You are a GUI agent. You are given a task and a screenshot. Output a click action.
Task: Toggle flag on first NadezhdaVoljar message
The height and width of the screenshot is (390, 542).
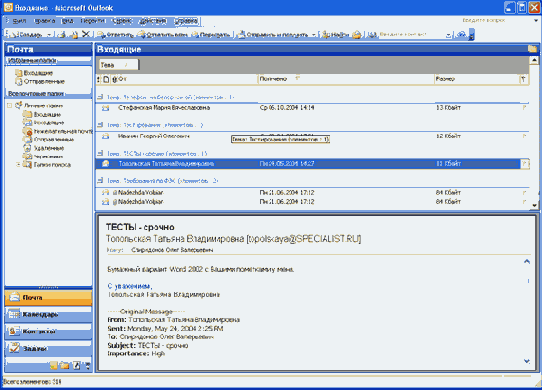coord(524,193)
